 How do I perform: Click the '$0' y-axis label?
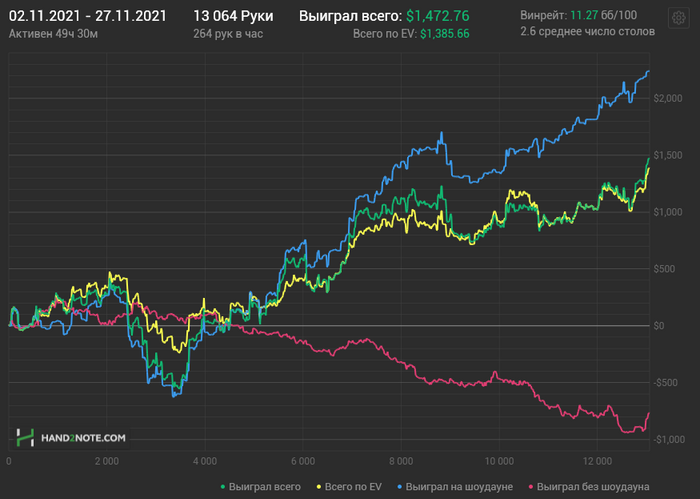[659, 326]
